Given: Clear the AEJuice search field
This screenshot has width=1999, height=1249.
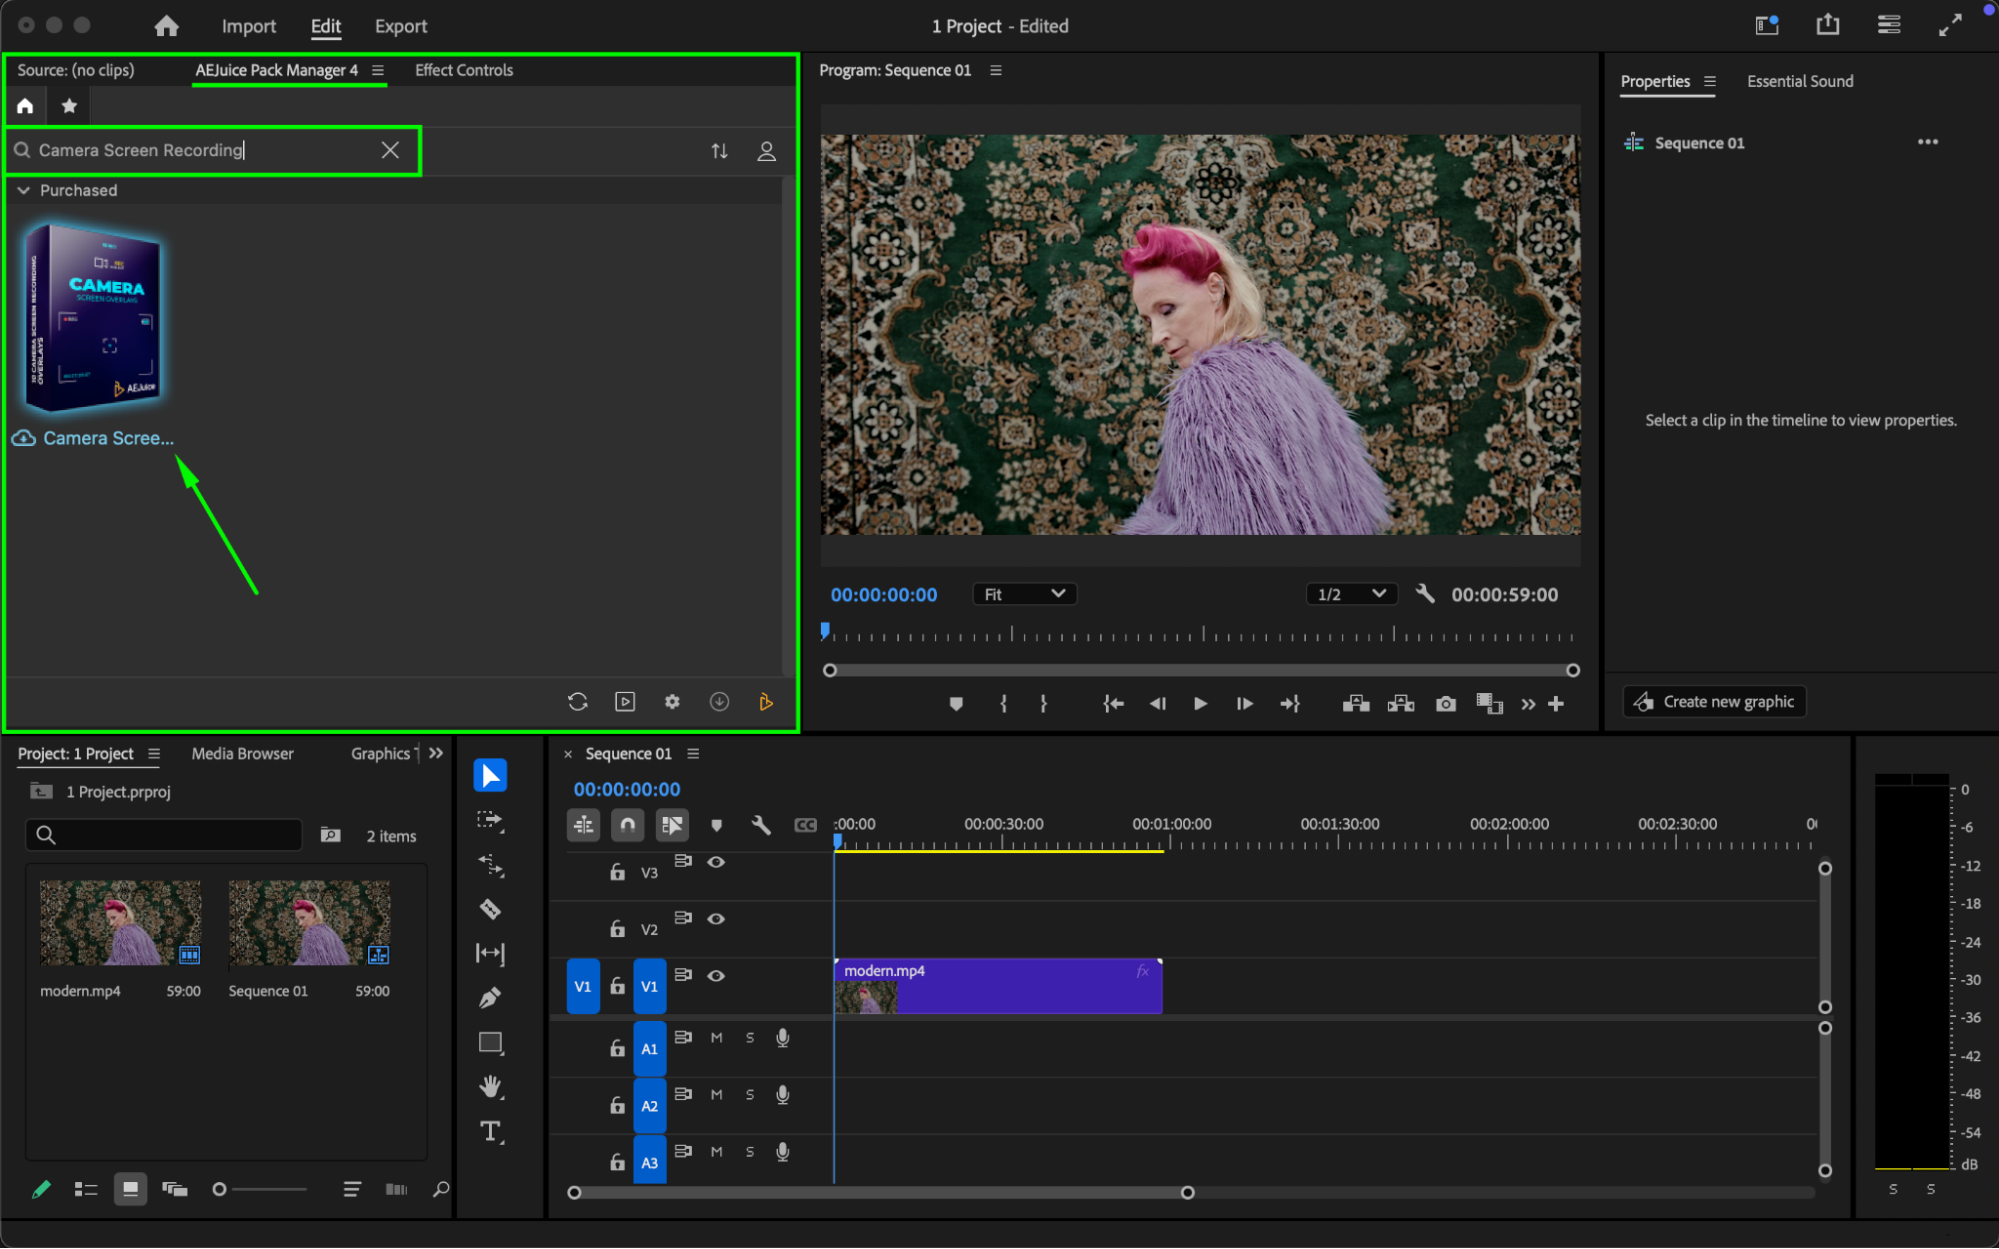Looking at the screenshot, I should (390, 150).
